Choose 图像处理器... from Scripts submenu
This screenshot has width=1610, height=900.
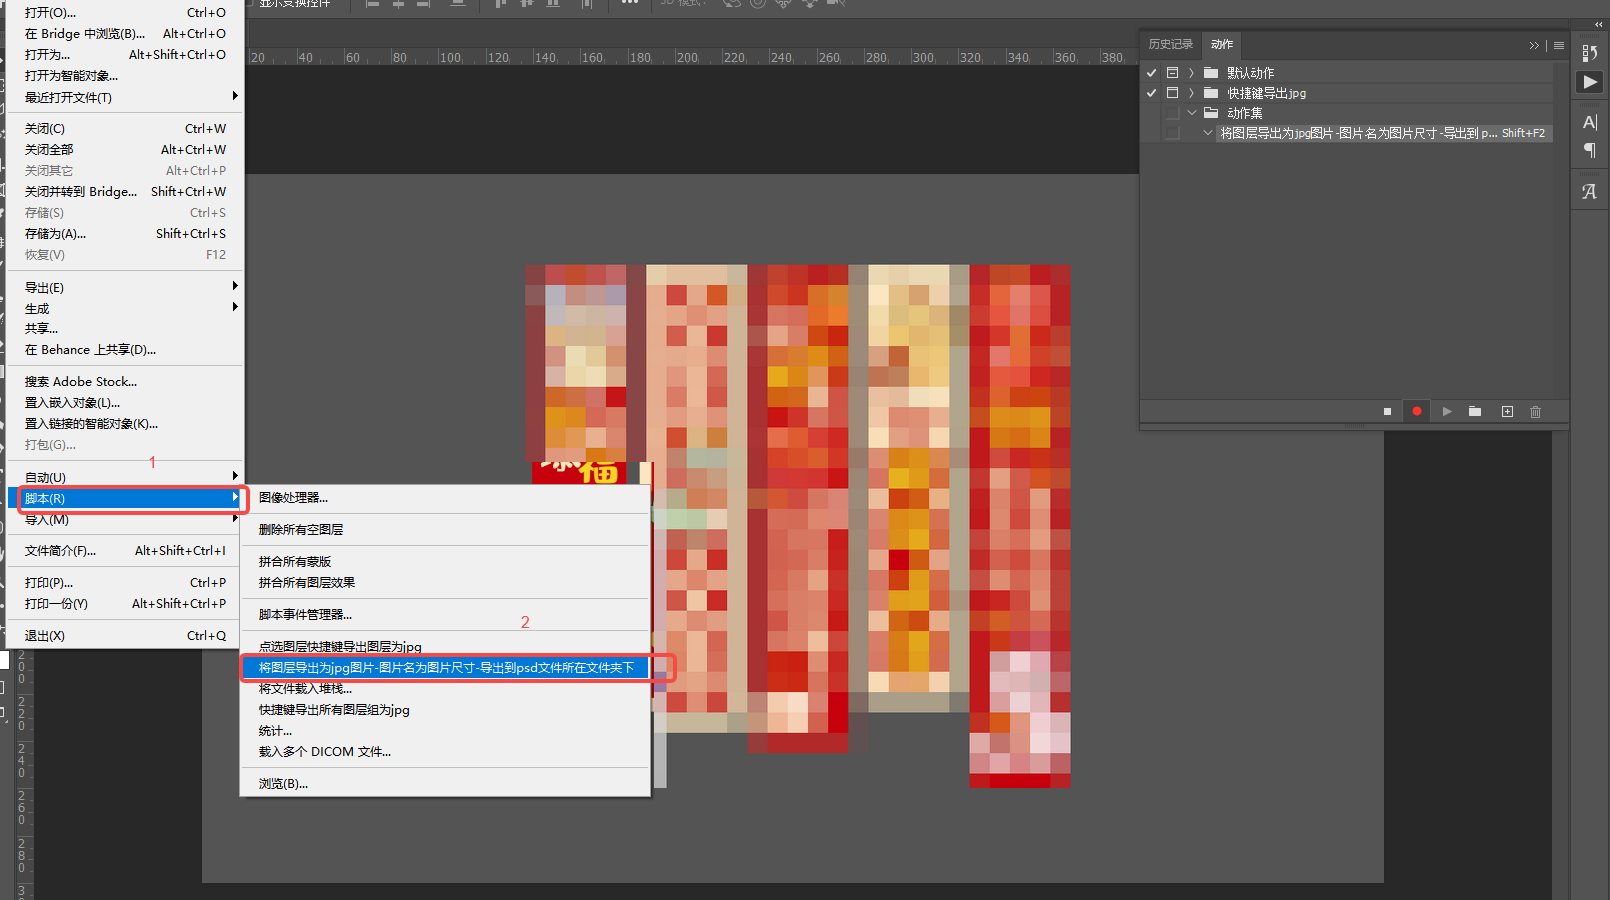(445, 497)
